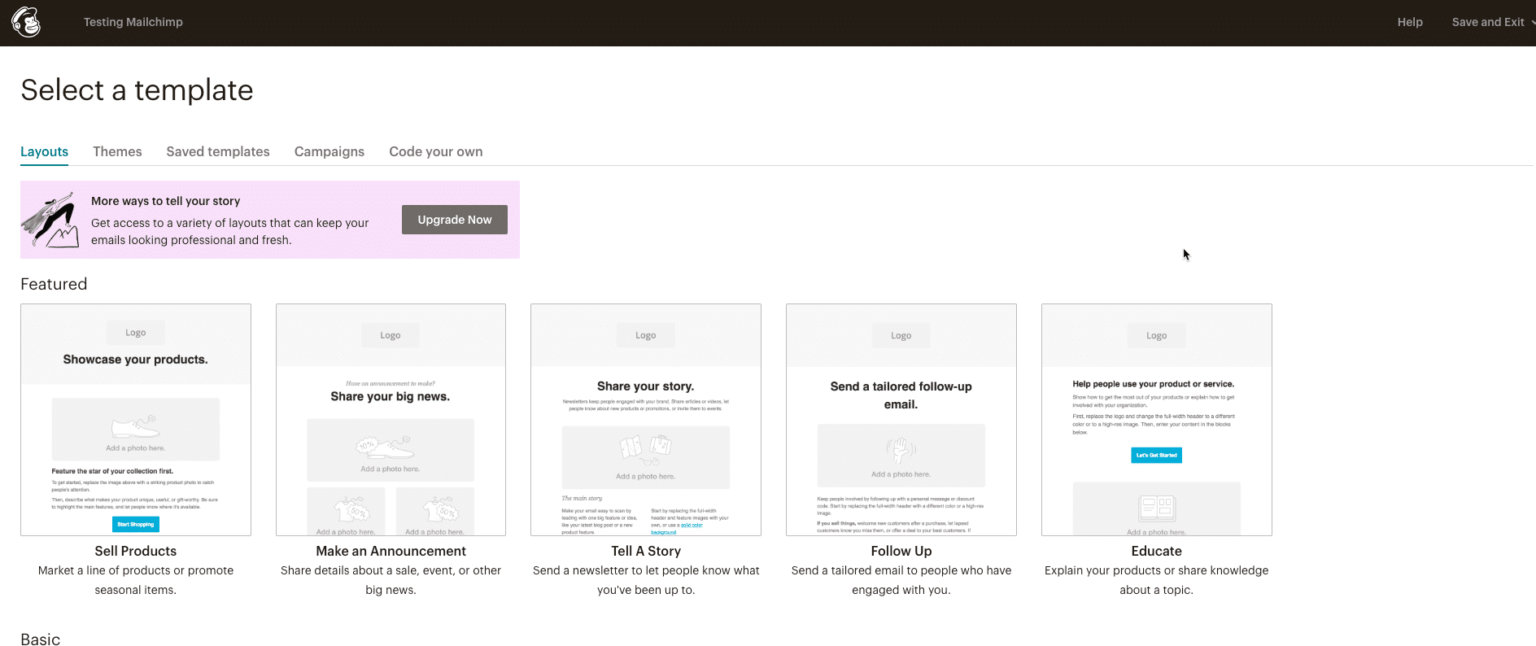This screenshot has width=1536, height=646.
Task: Choose the Make an Announcement template
Action: click(390, 419)
